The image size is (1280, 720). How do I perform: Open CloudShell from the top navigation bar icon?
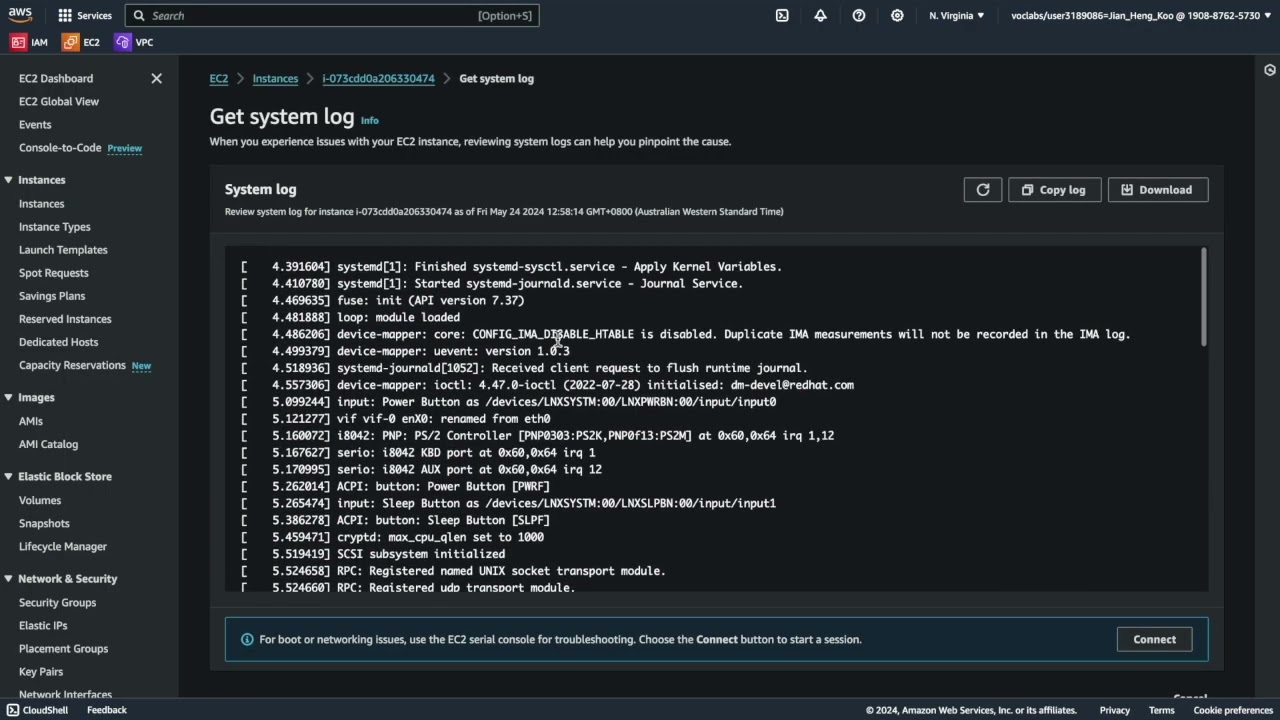pos(782,16)
